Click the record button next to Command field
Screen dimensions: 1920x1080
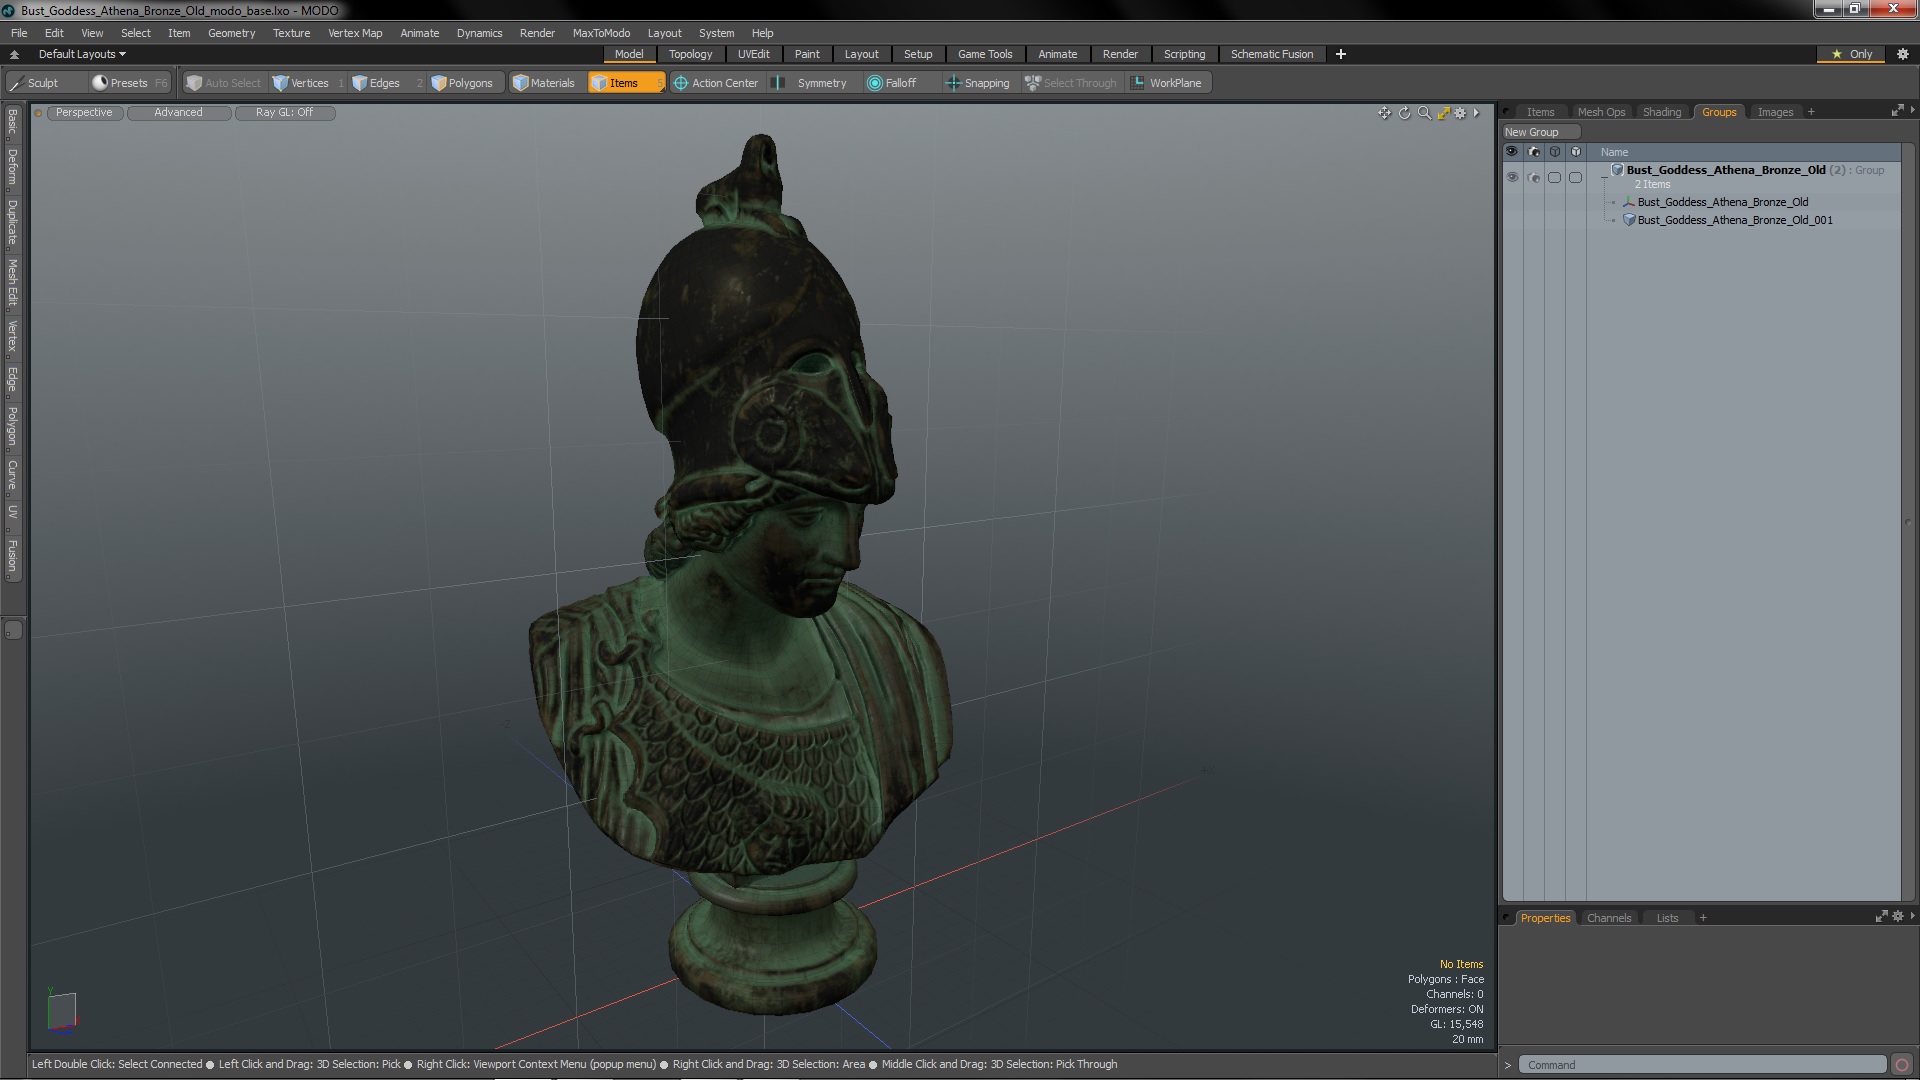[1902, 1065]
